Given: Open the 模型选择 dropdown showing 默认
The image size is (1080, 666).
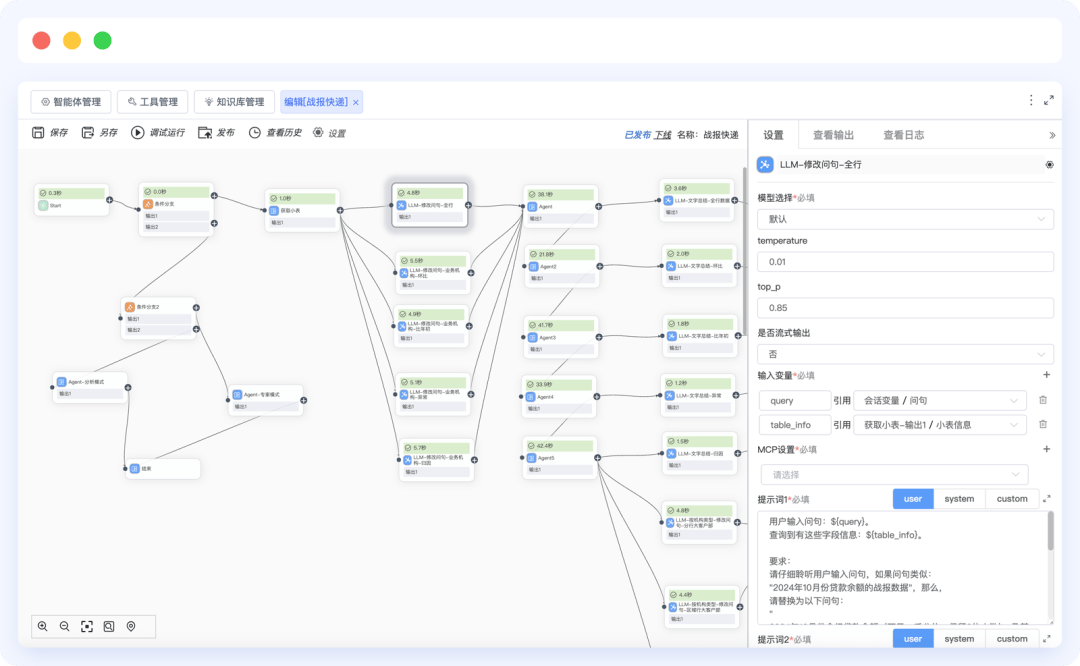Looking at the screenshot, I should click(905, 219).
